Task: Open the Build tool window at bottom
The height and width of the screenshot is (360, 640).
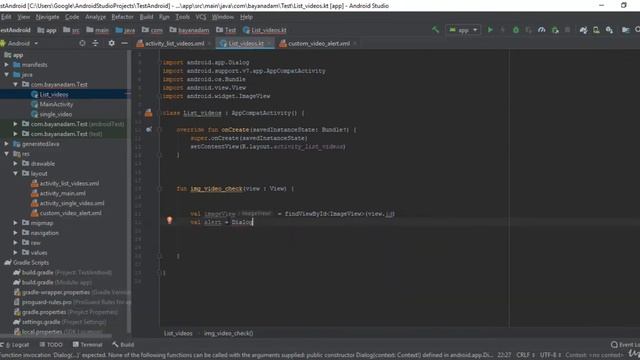Action: tap(123, 344)
